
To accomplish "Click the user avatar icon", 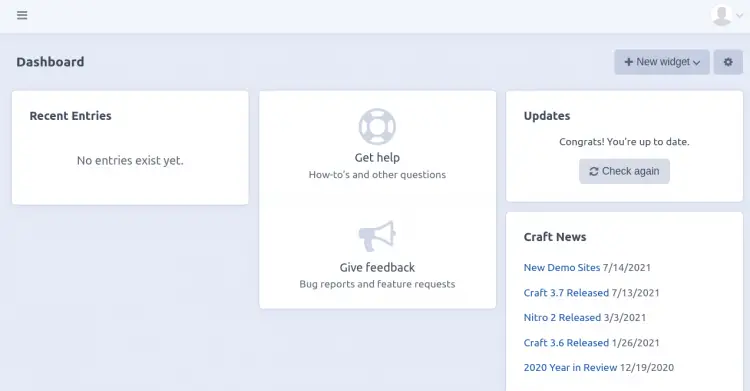I will coord(721,15).
